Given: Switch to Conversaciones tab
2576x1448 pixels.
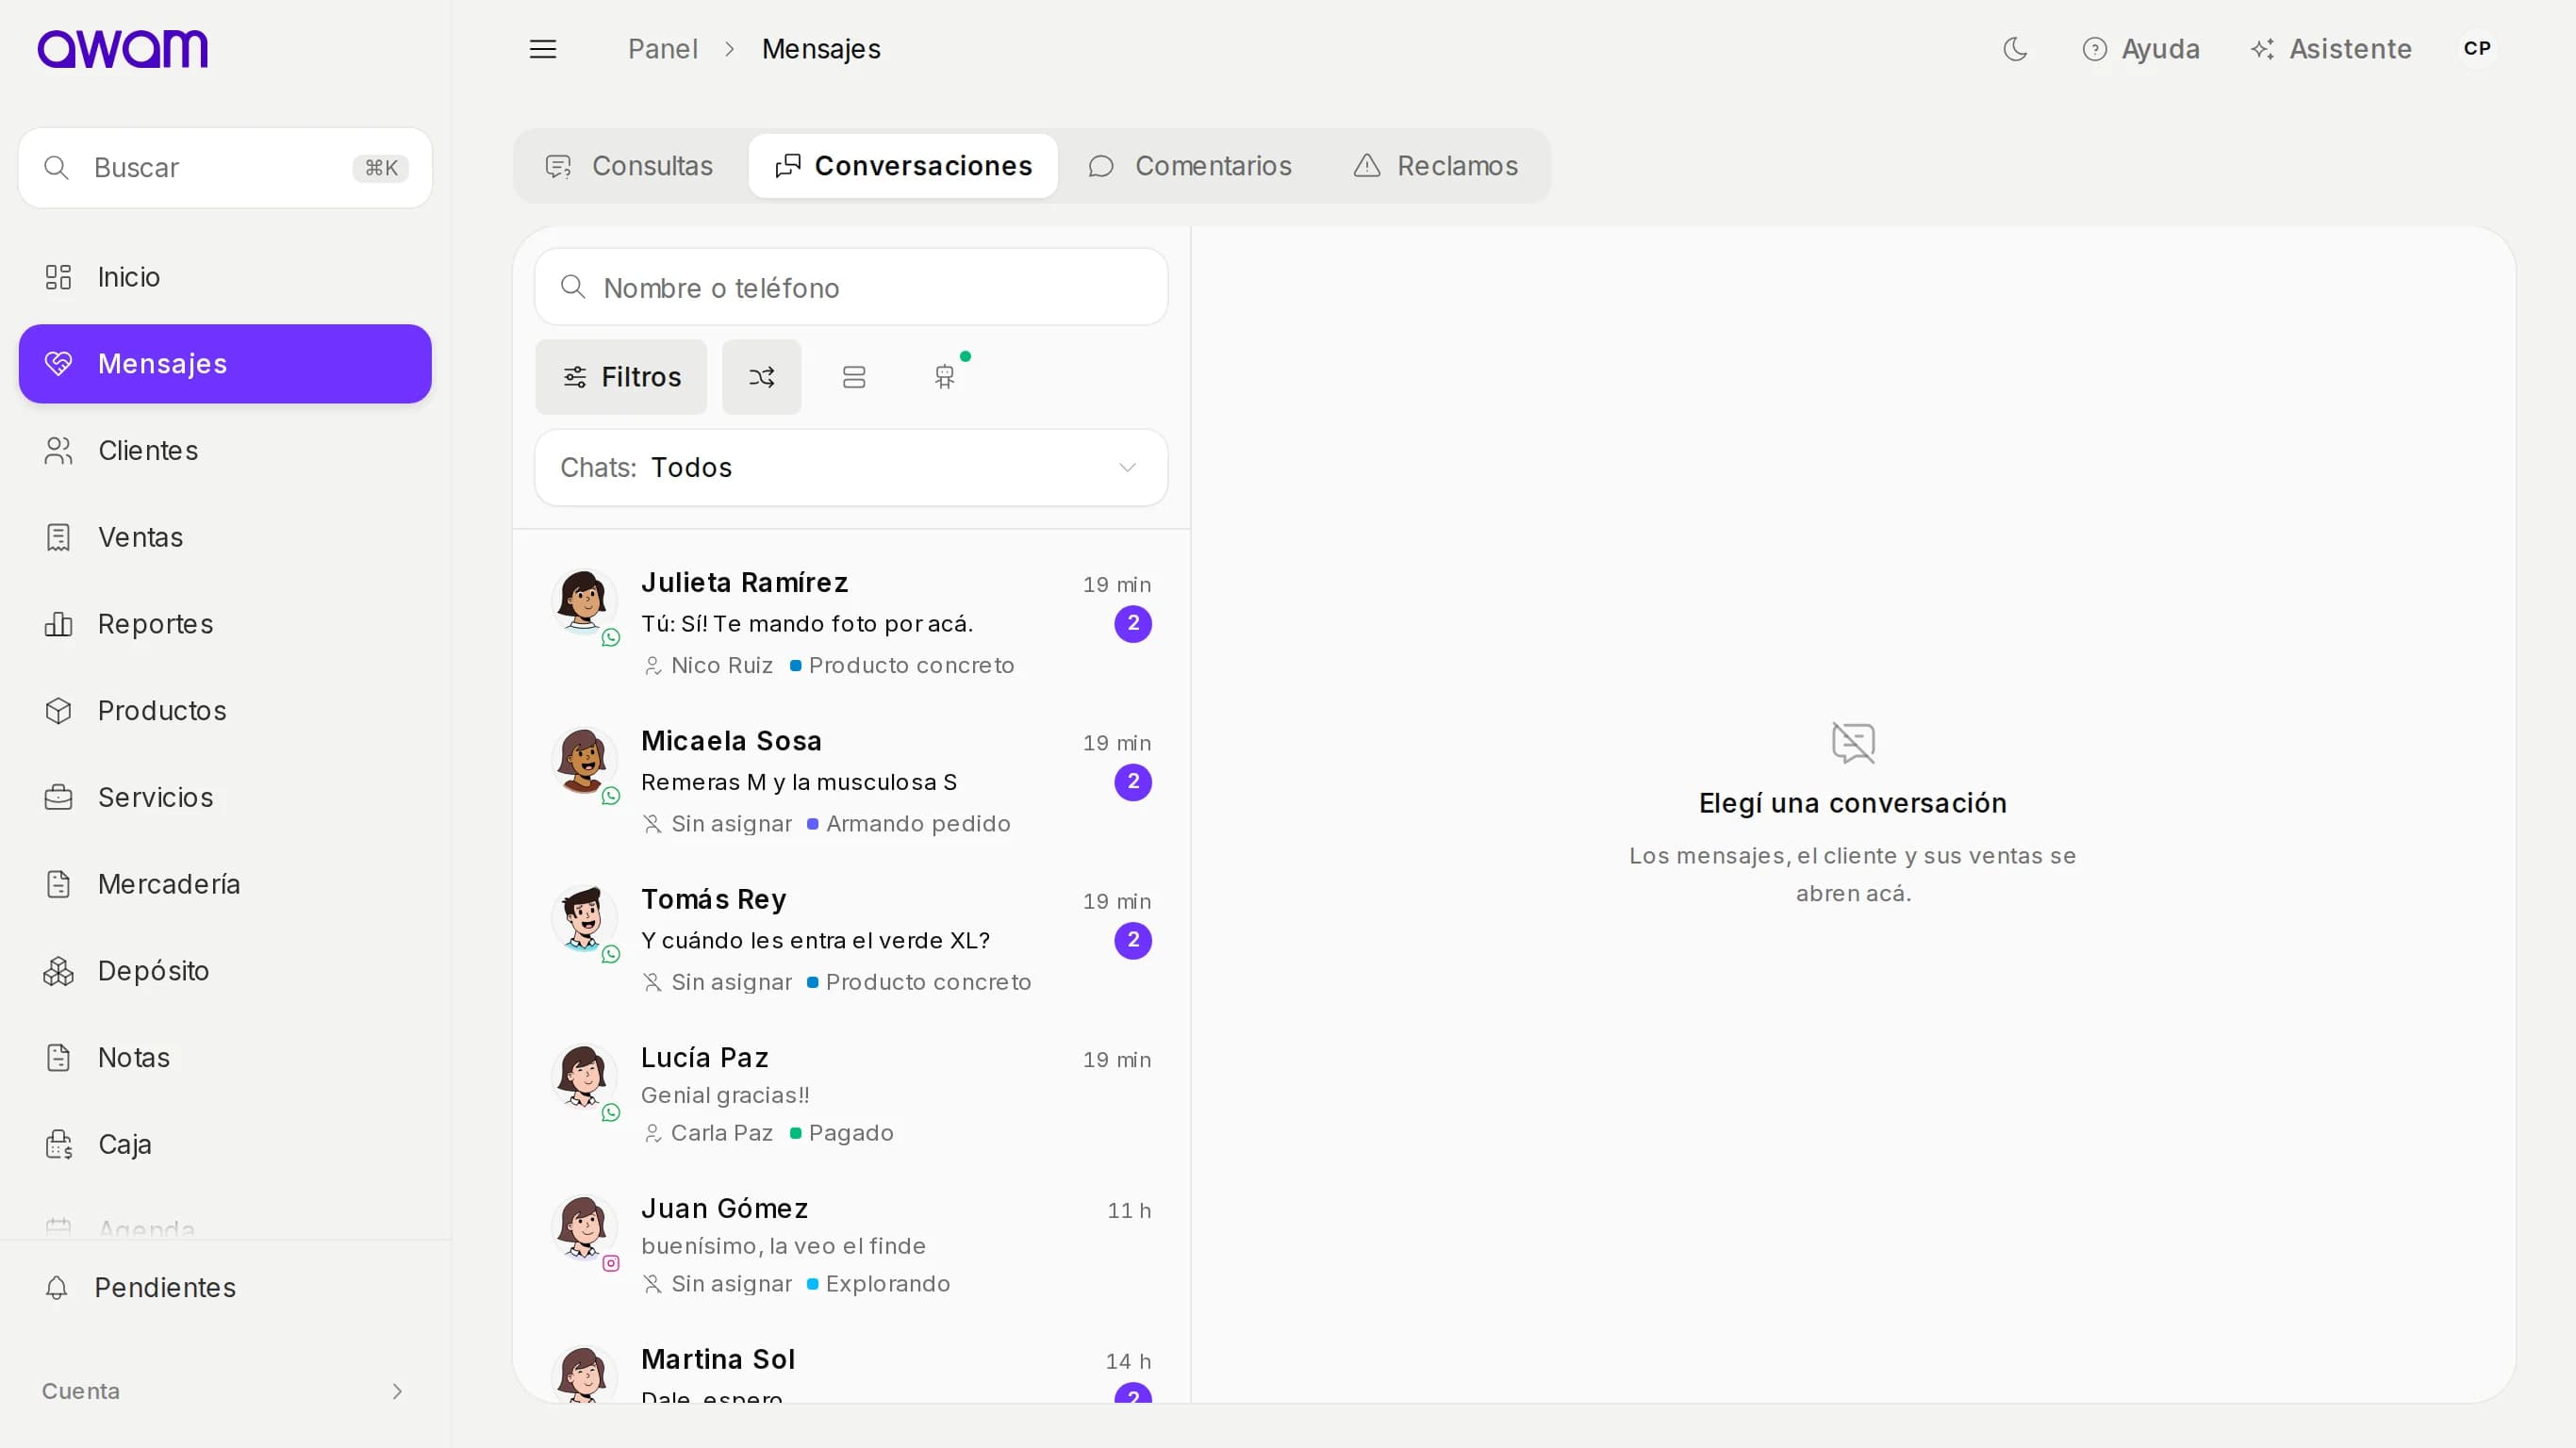Looking at the screenshot, I should [904, 166].
